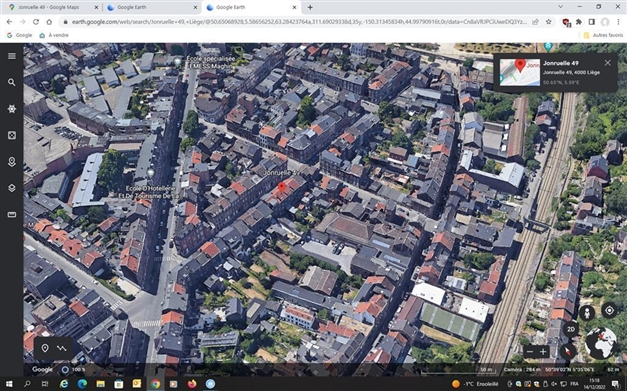Fly to my location button
The image size is (627, 391).
click(x=609, y=311)
